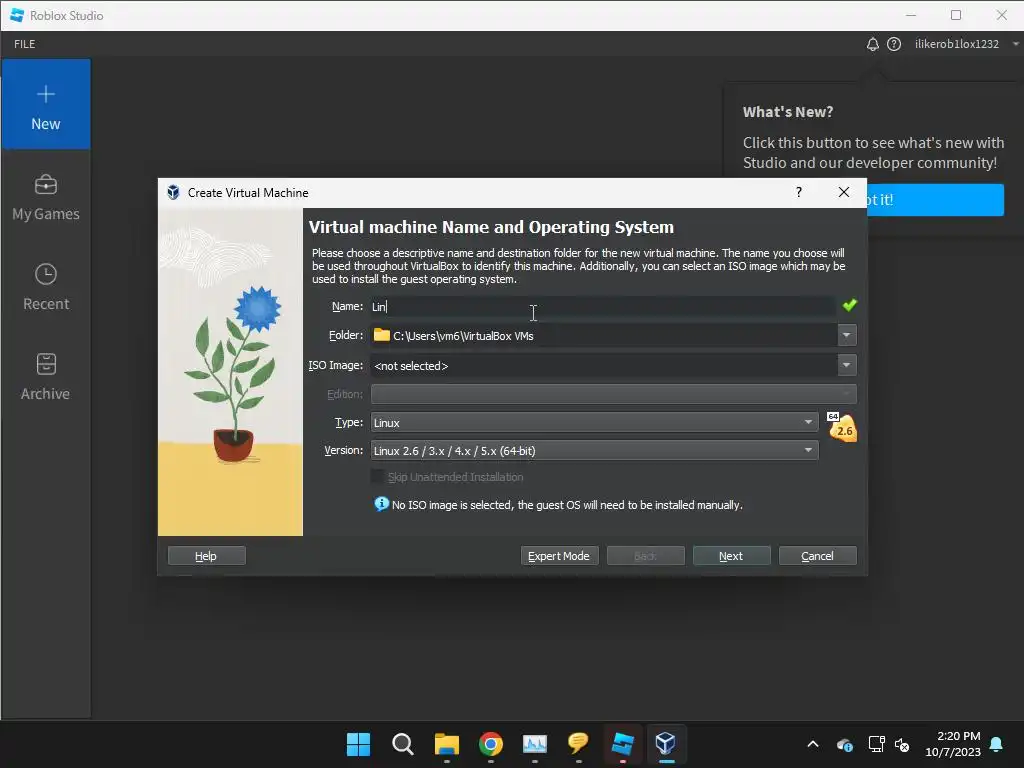Click the cloud sync tray icon
1024x768 pixels.
click(x=844, y=744)
